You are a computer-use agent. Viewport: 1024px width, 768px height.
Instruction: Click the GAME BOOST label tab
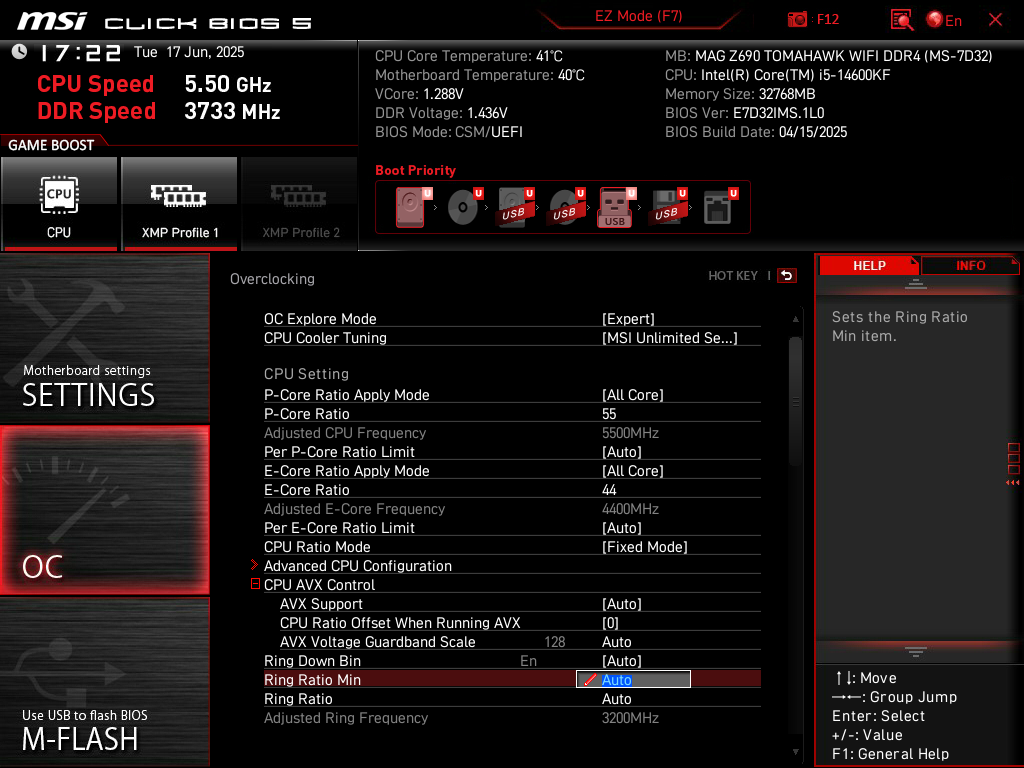coord(52,145)
